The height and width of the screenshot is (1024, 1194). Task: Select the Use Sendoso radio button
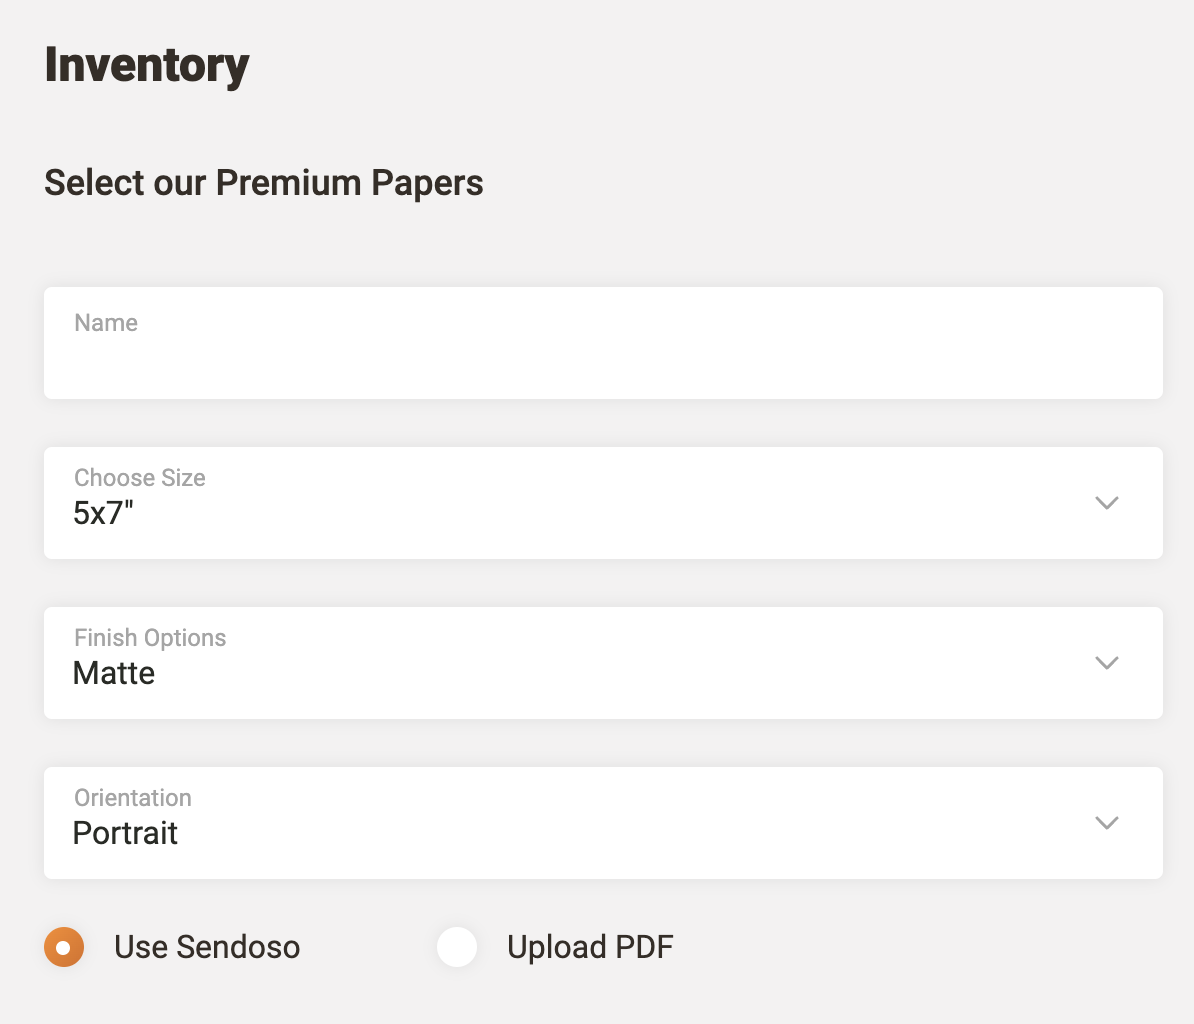coord(64,947)
